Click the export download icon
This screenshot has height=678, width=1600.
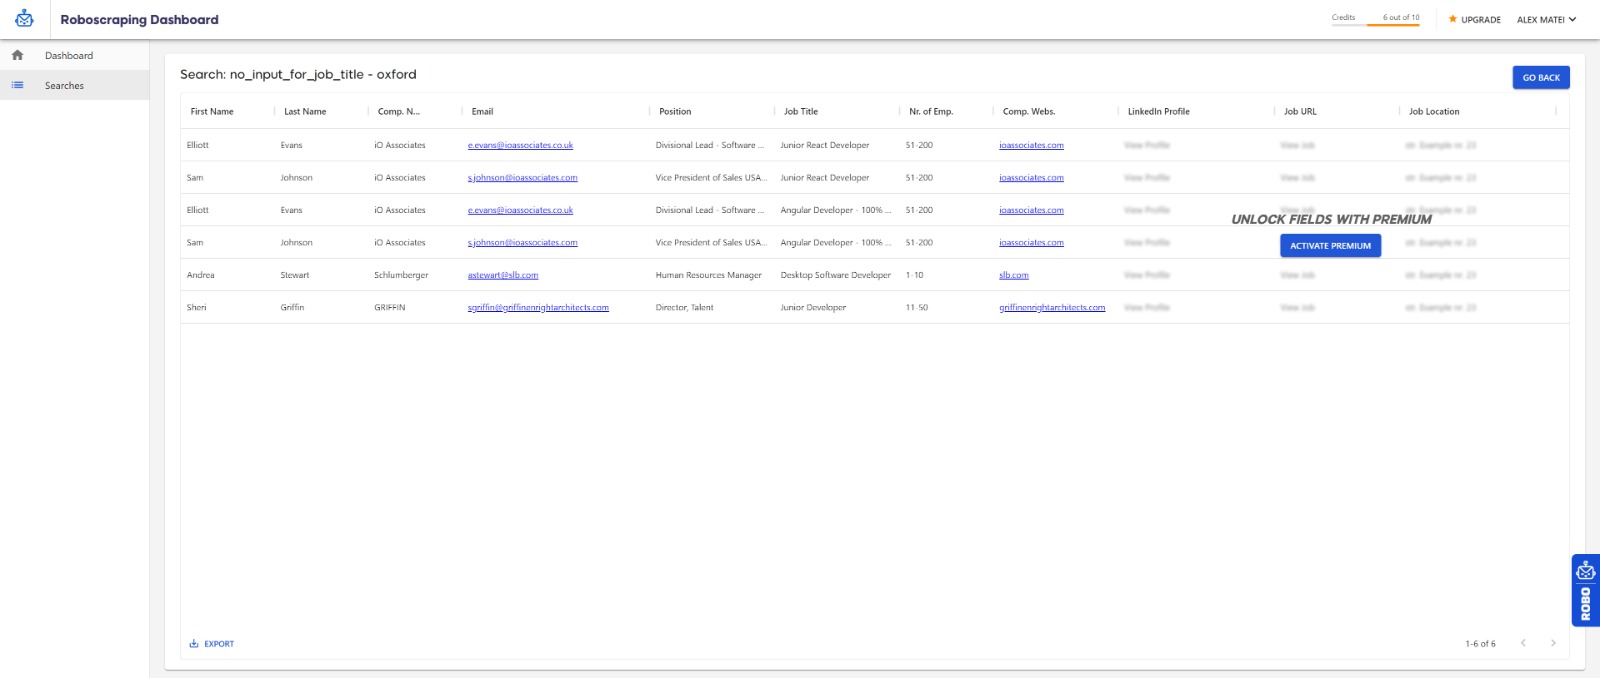[194, 644]
